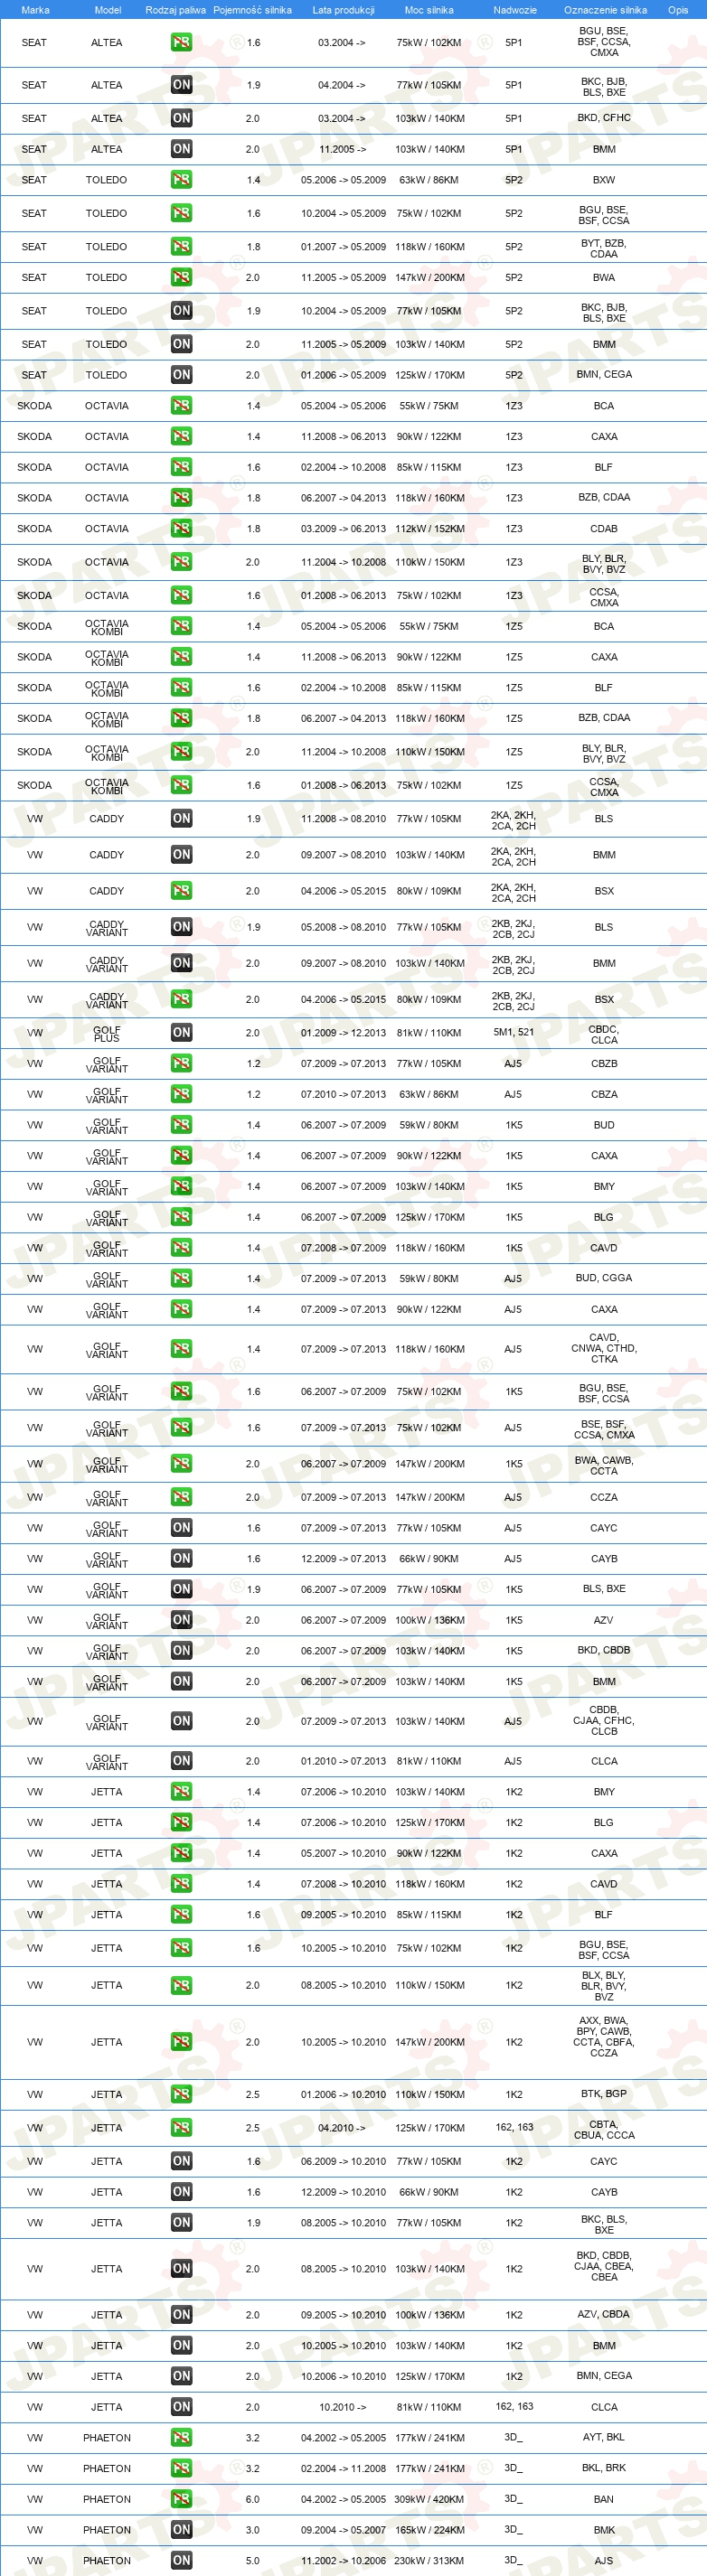Click the Marka column header
Screen dimensions: 707x2576
pos(35,10)
